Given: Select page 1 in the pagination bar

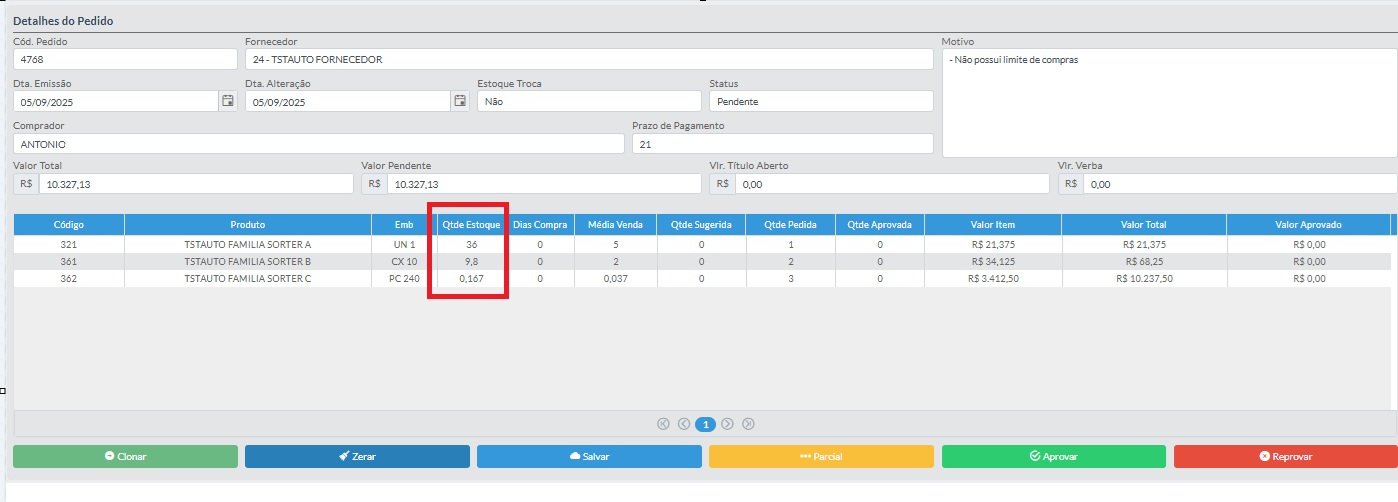Looking at the screenshot, I should pyautogui.click(x=706, y=424).
